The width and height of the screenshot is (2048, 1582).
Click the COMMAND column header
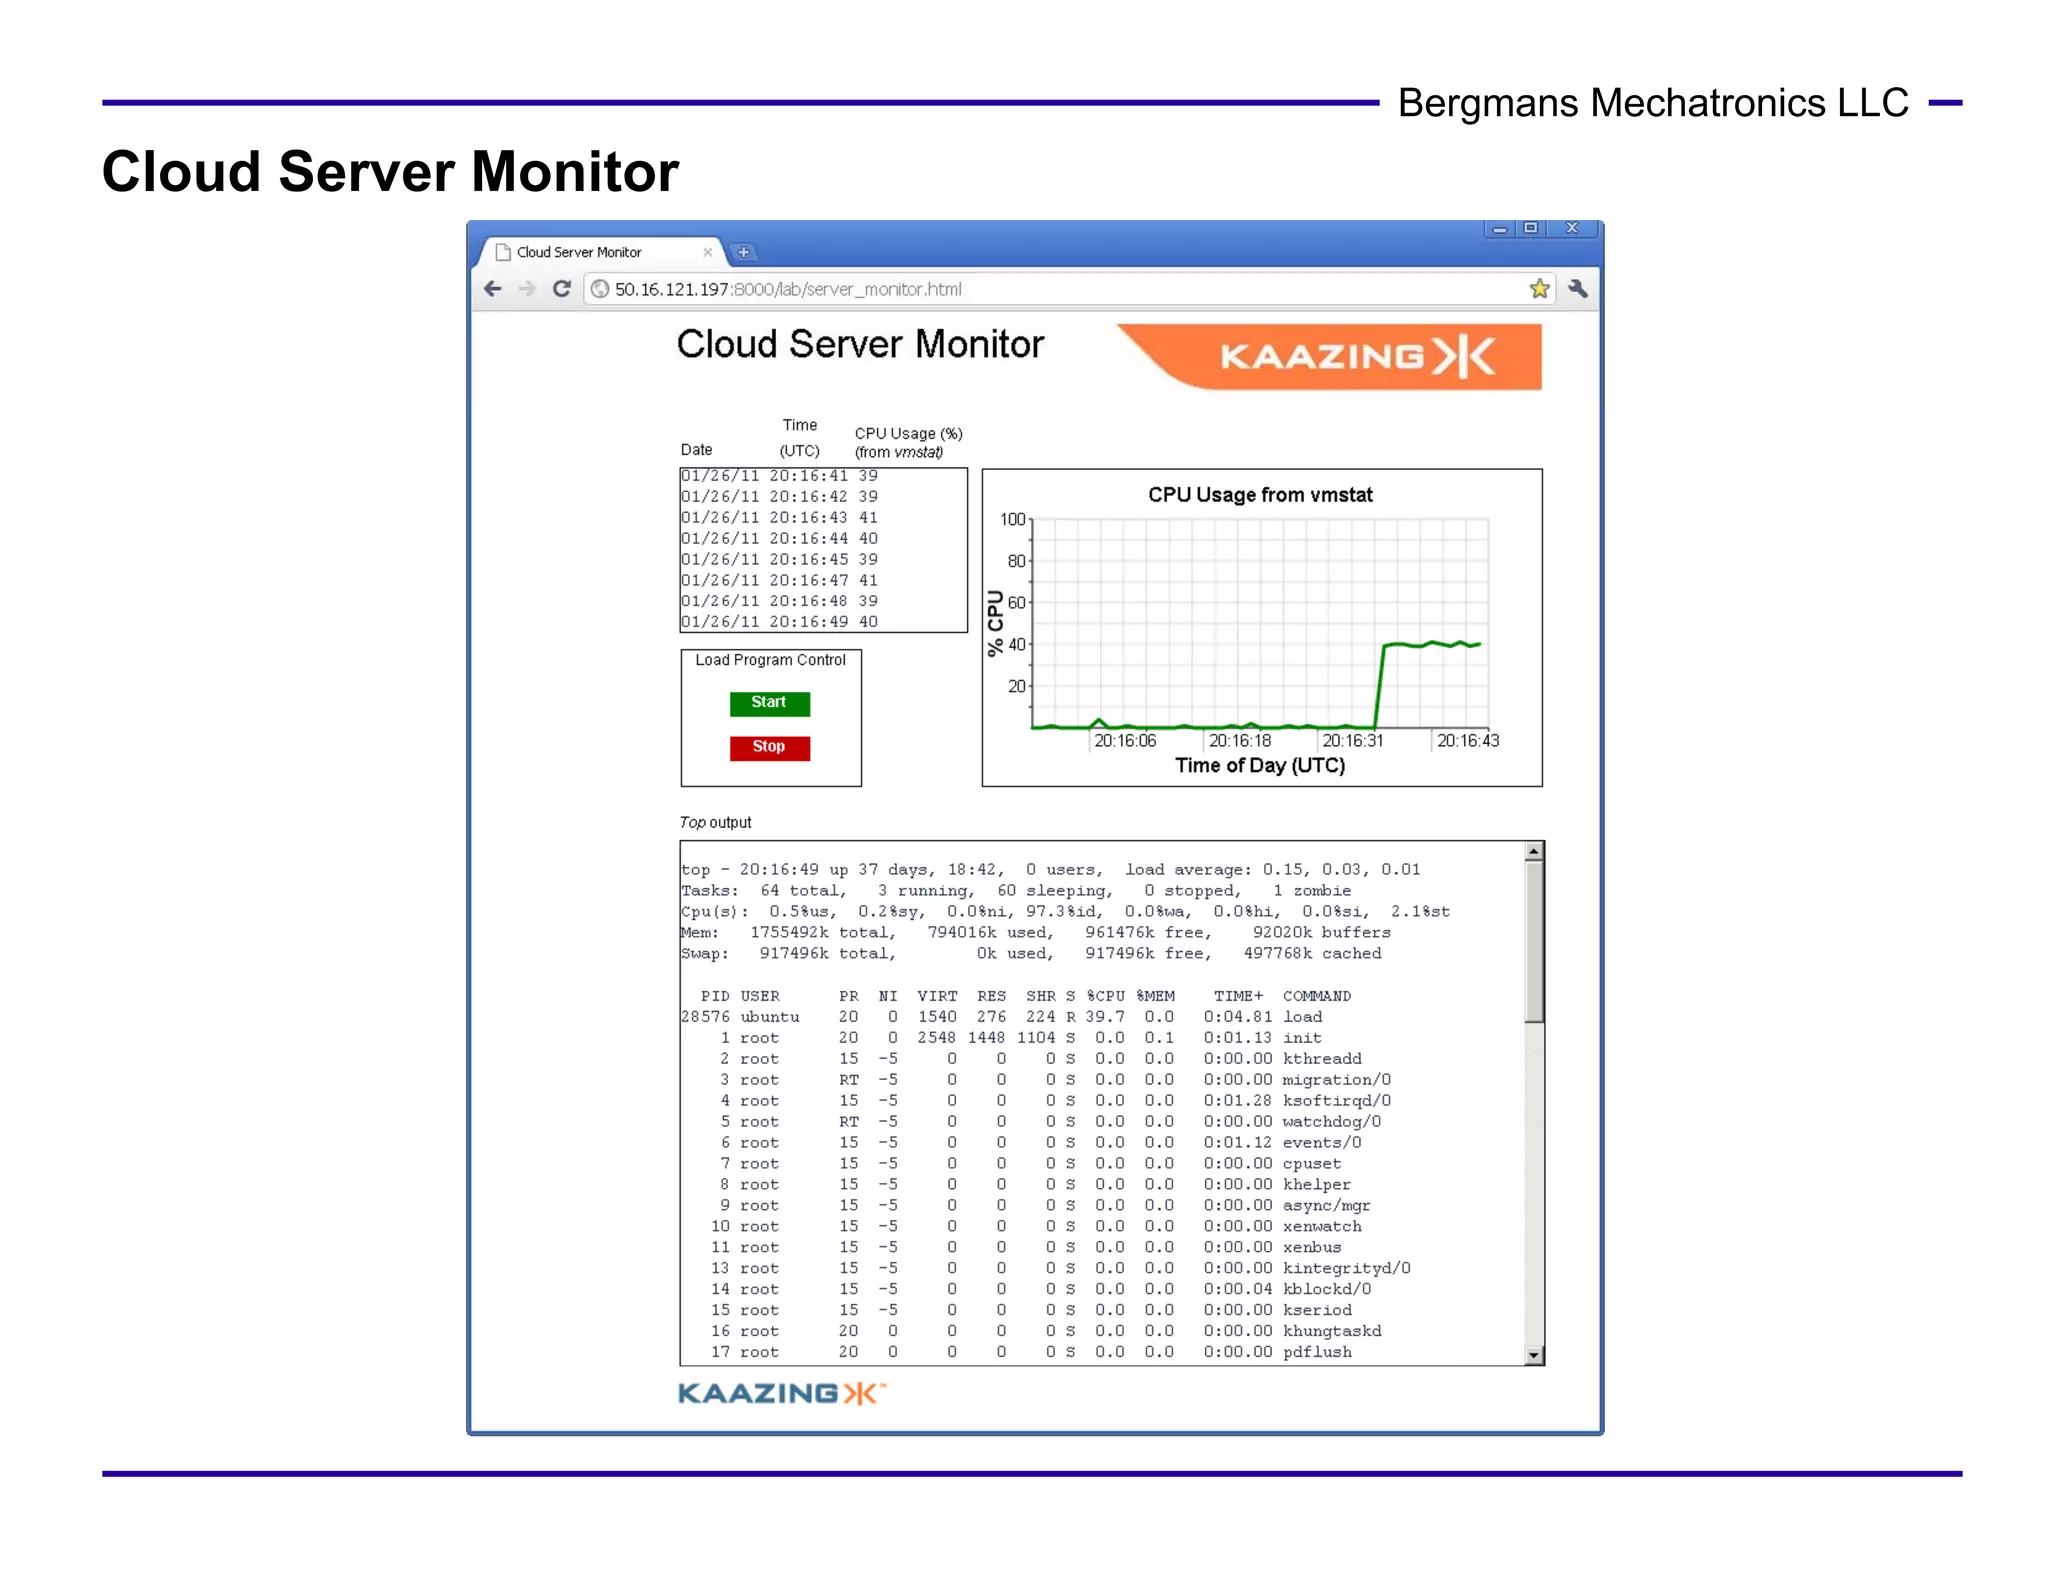pyautogui.click(x=1316, y=996)
